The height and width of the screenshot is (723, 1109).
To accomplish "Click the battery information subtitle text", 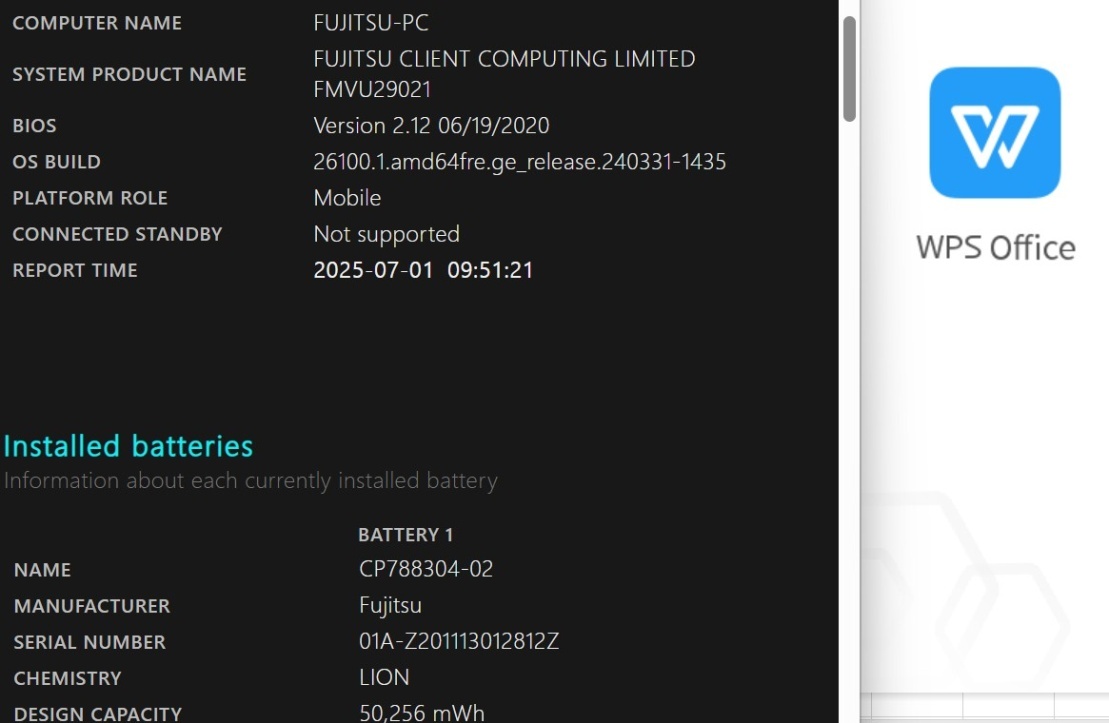I will (x=250, y=481).
